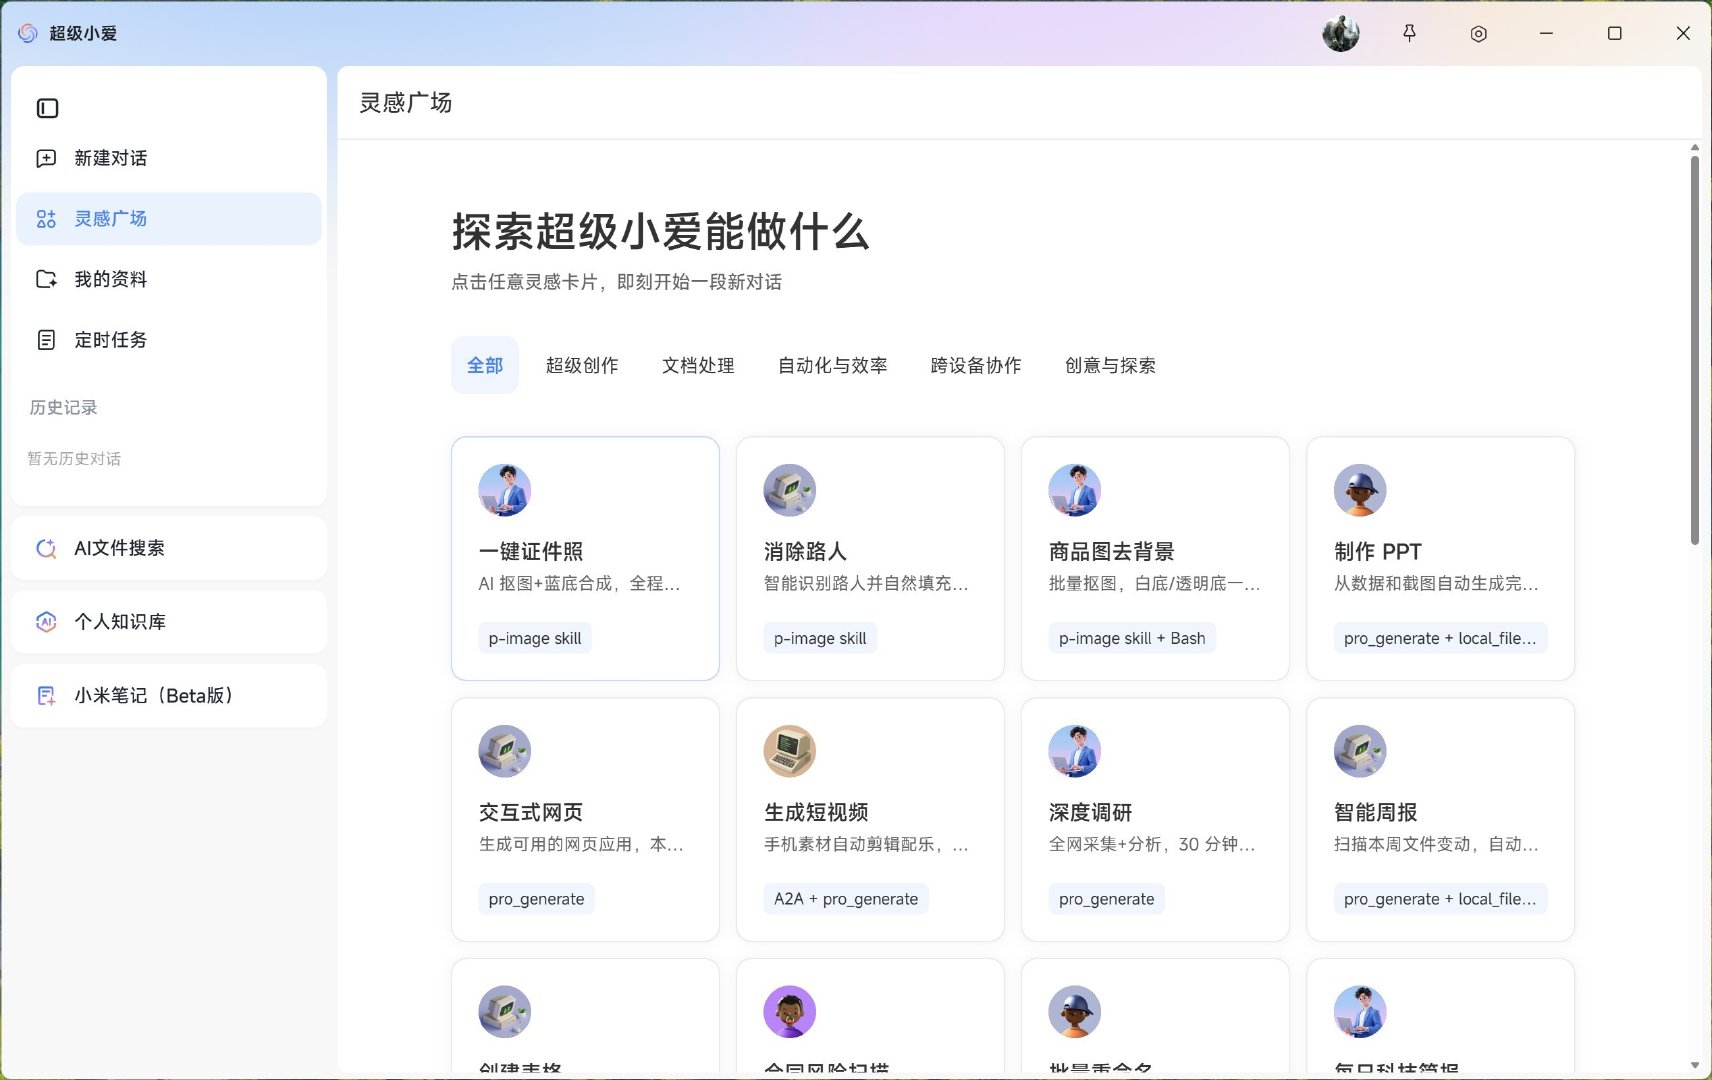This screenshot has height=1080, width=1712.
Task: Switch to the 自动化与效率 tab
Action: 833,365
